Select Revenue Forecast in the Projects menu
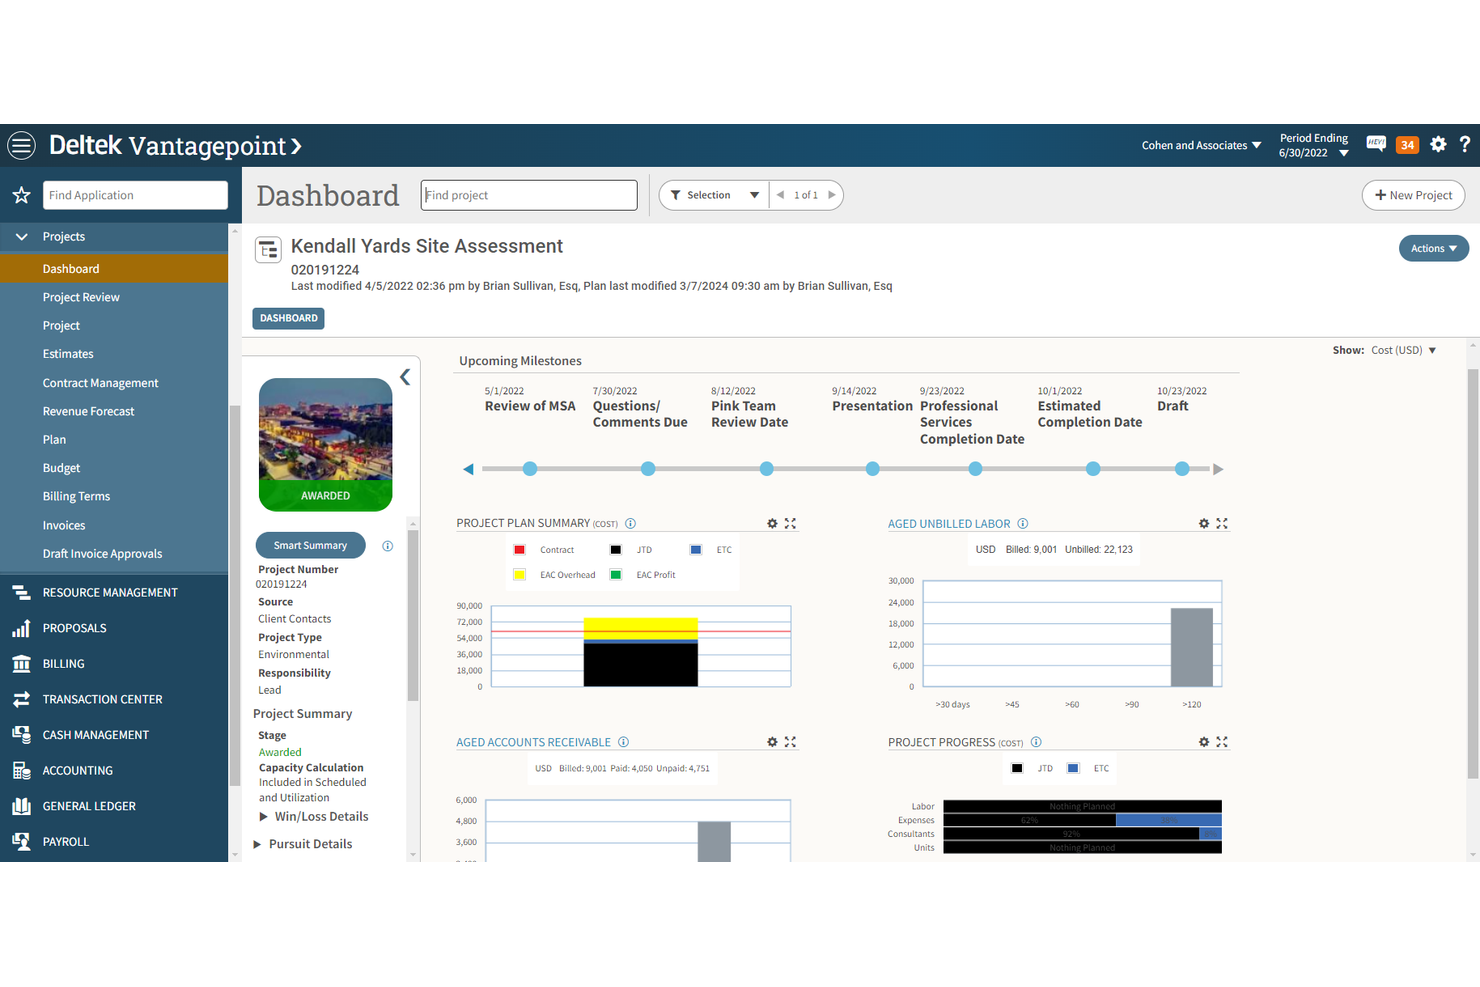This screenshot has width=1480, height=987. pos(88,411)
